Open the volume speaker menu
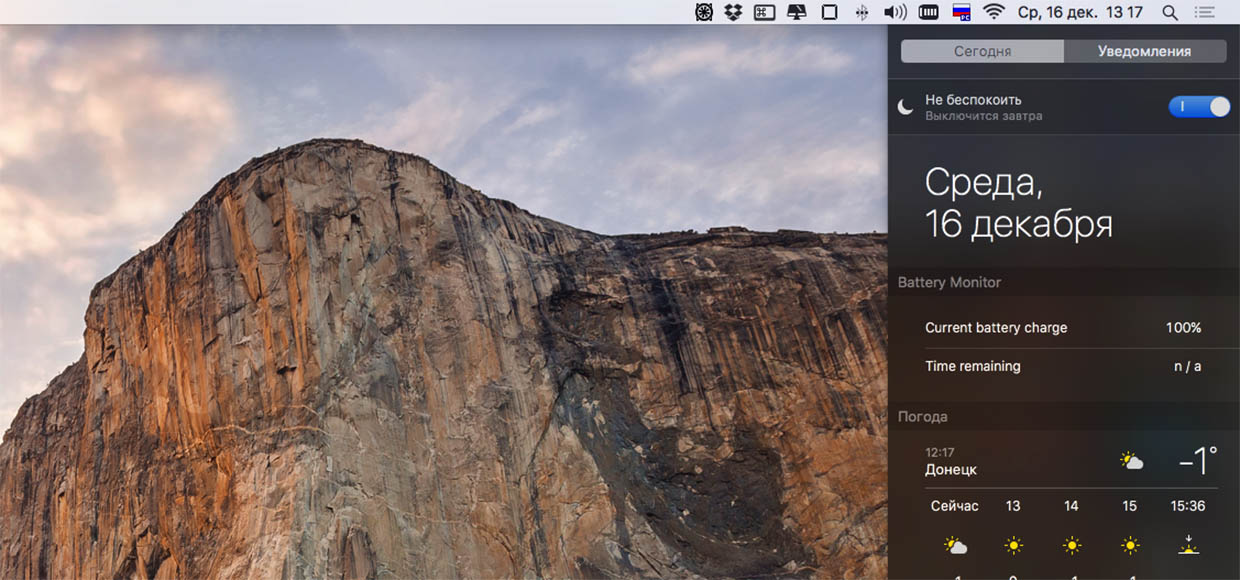1240x580 pixels. coord(895,12)
